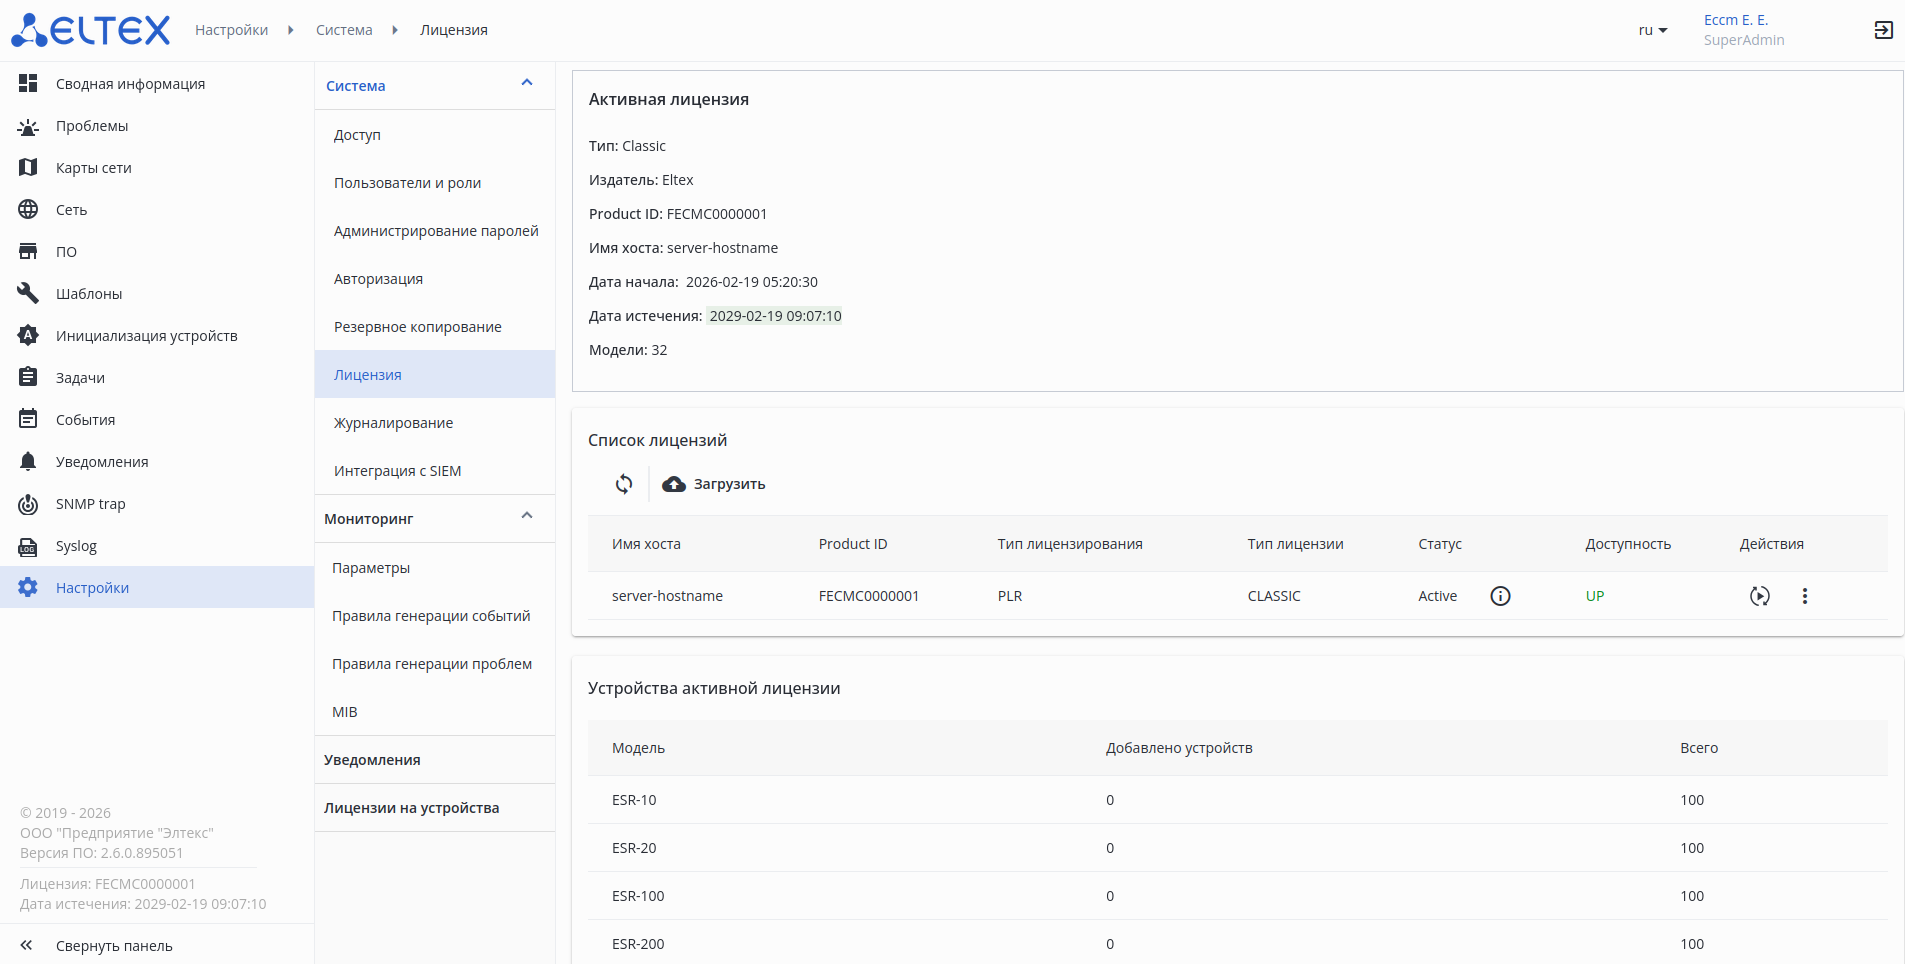Viewport: 1905px width, 964px height.
Task: Open the ru language dropdown
Action: (1652, 30)
